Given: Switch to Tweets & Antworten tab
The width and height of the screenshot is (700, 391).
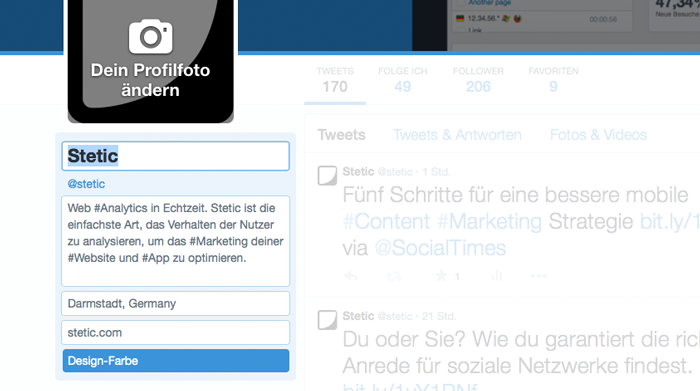Looking at the screenshot, I should (457, 135).
